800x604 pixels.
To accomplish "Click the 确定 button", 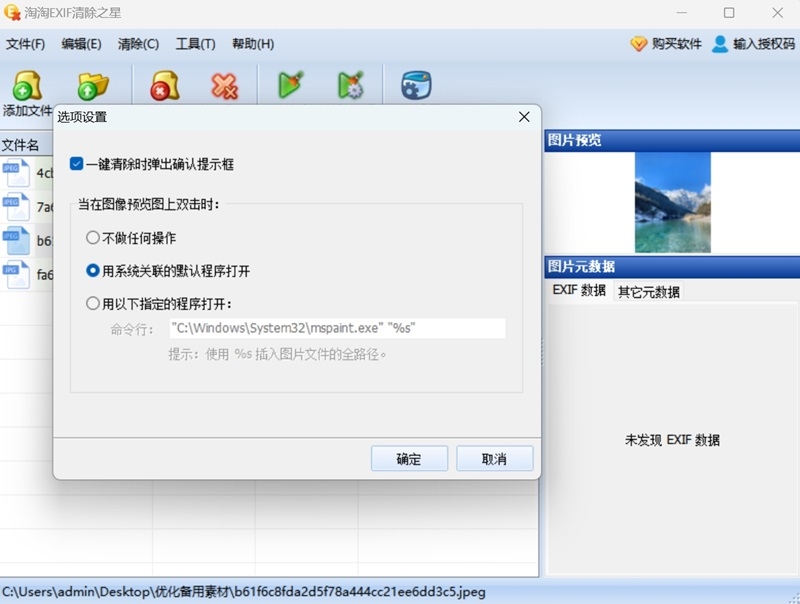I will pos(409,459).
